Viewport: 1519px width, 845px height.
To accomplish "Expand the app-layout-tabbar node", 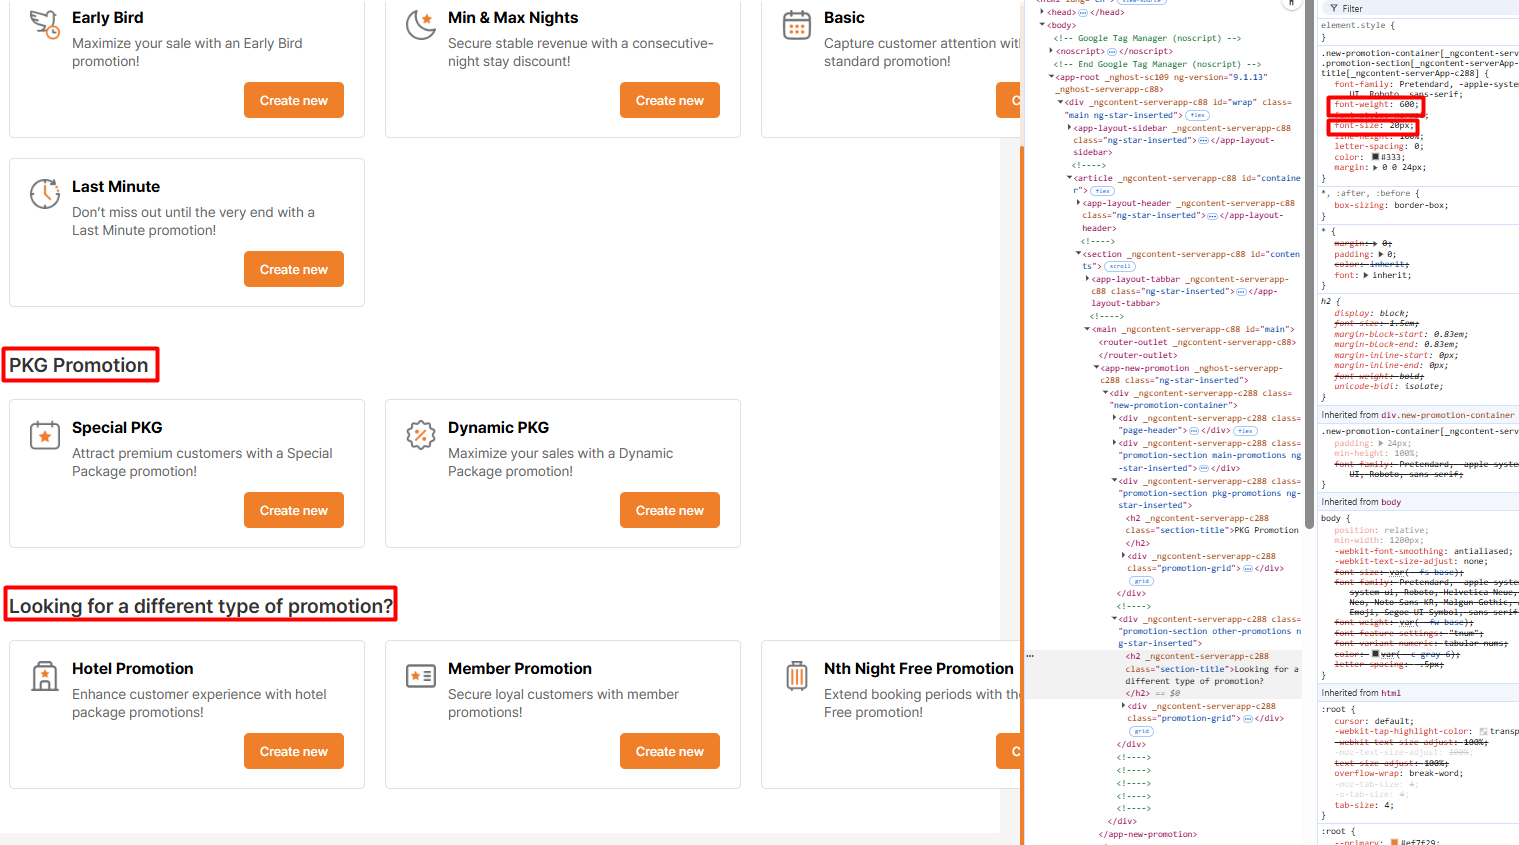I will (1088, 279).
